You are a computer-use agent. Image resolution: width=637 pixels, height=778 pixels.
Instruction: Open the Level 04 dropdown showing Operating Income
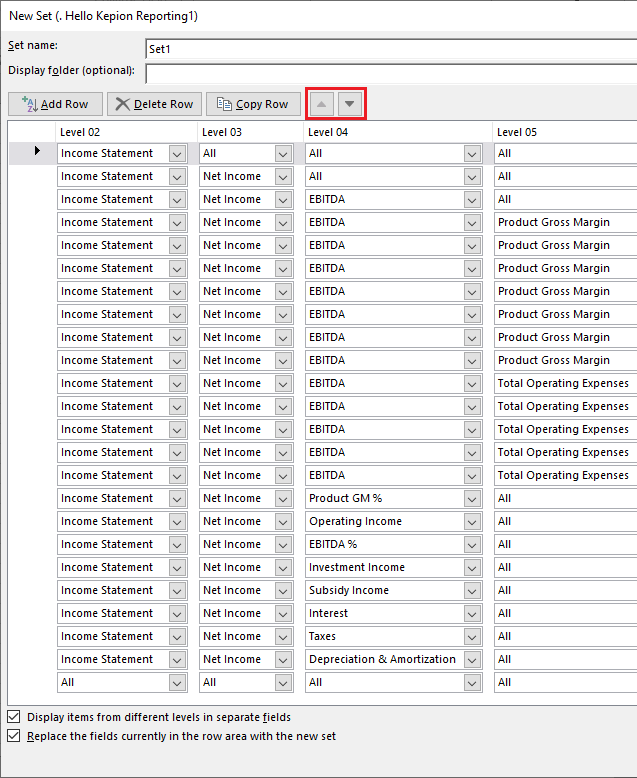point(472,521)
